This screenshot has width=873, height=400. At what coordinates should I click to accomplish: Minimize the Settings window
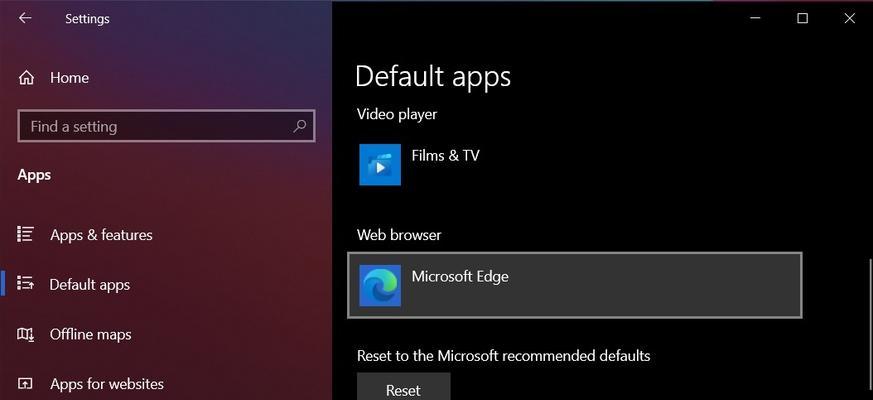coord(755,18)
